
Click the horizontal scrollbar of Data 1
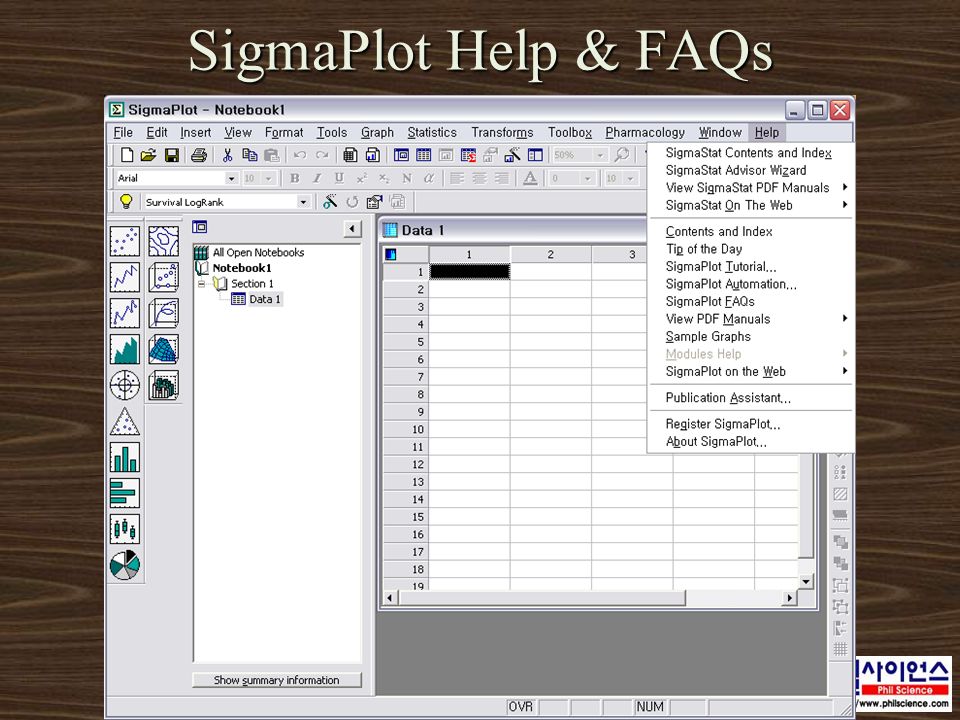(x=542, y=598)
